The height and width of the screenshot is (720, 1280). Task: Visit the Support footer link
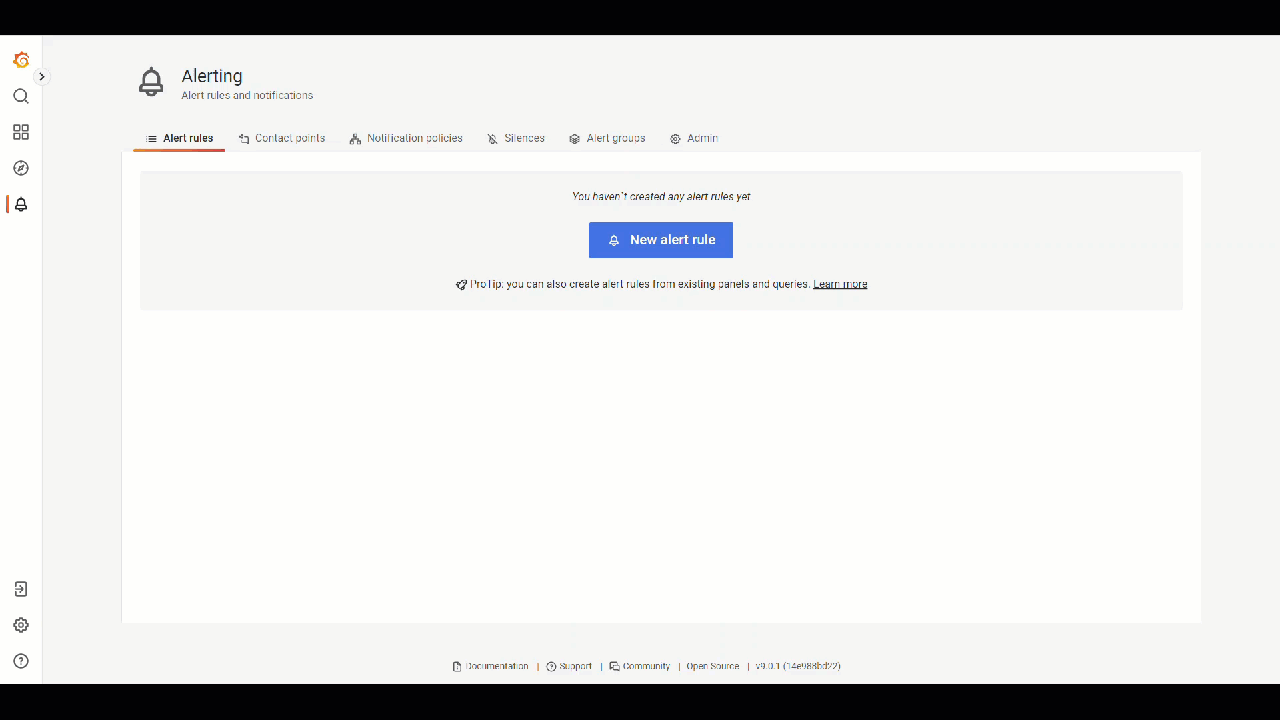click(x=569, y=666)
